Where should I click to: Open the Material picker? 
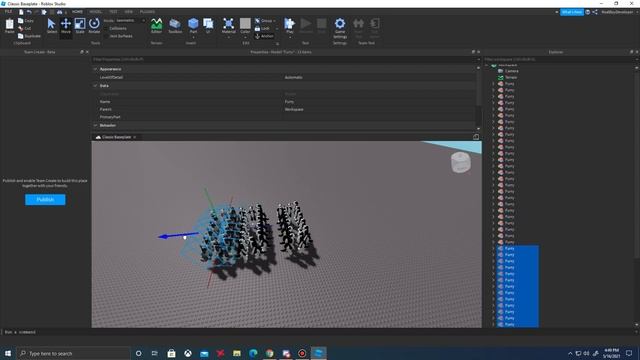point(229,25)
